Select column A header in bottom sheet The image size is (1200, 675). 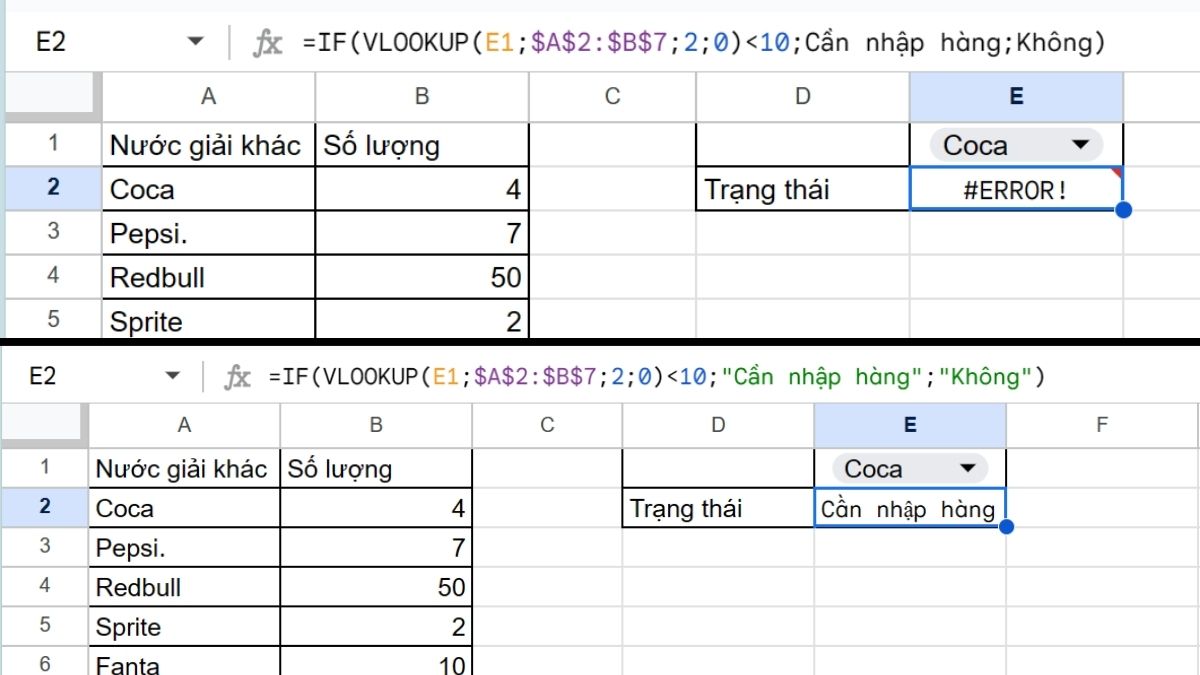[184, 425]
